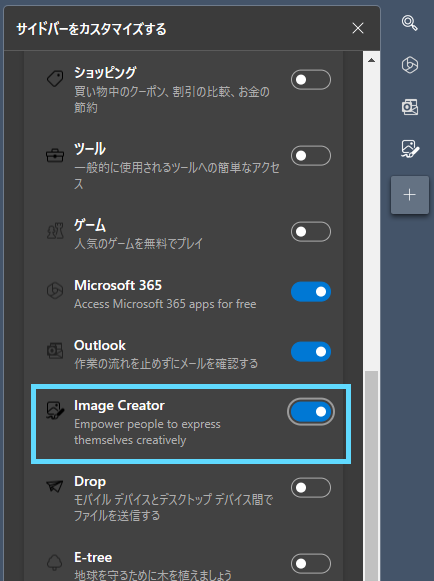Open the Outlook icon in the sidebar

click(410, 107)
